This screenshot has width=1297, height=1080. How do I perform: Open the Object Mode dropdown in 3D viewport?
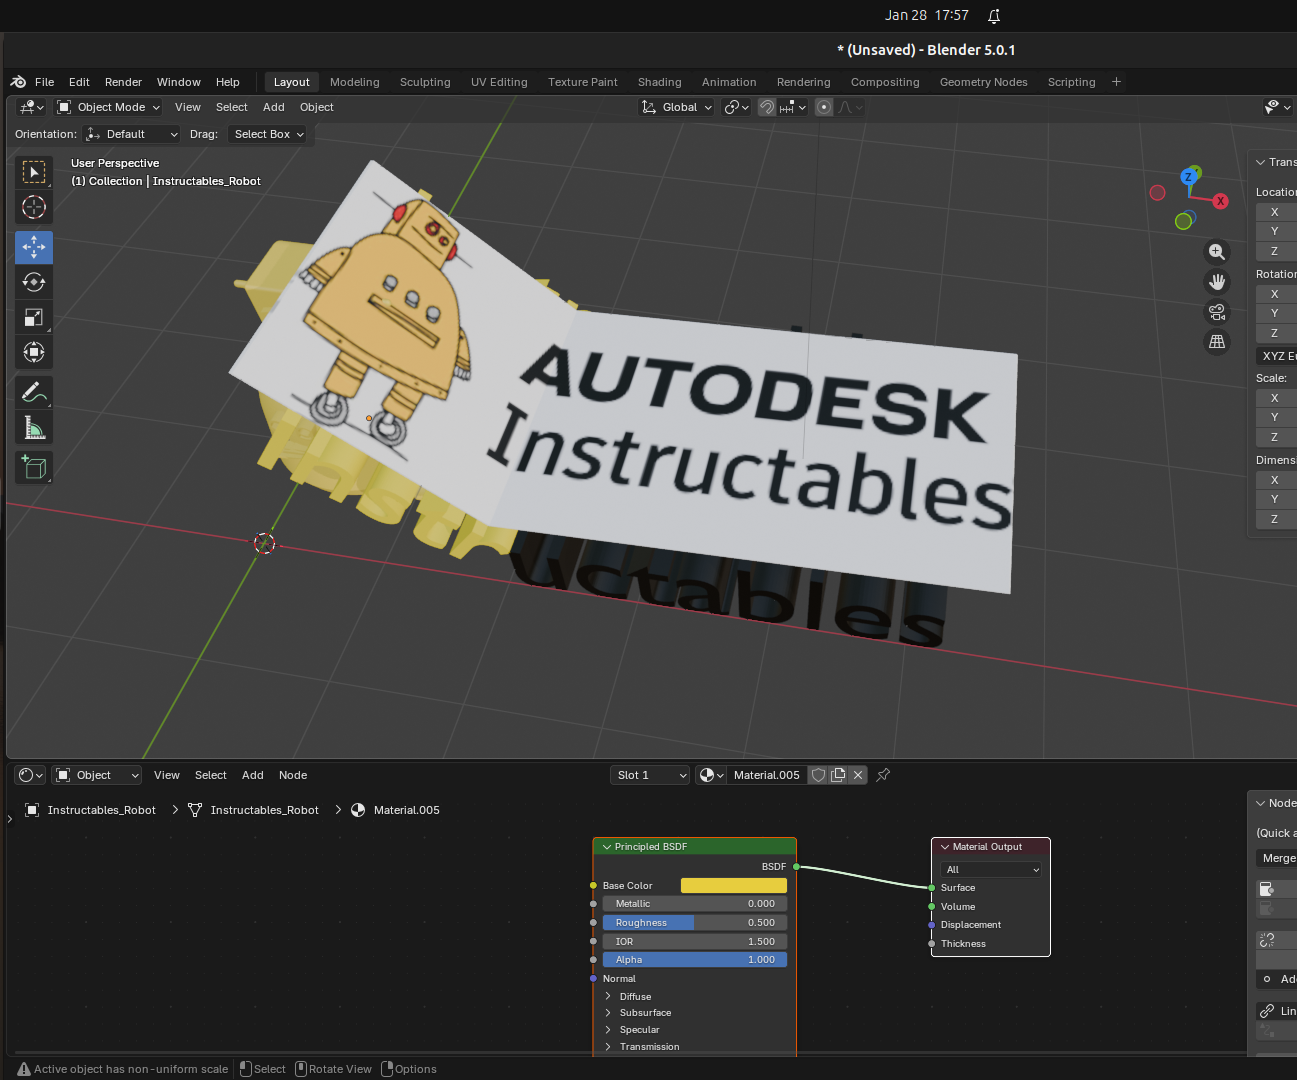coord(109,107)
